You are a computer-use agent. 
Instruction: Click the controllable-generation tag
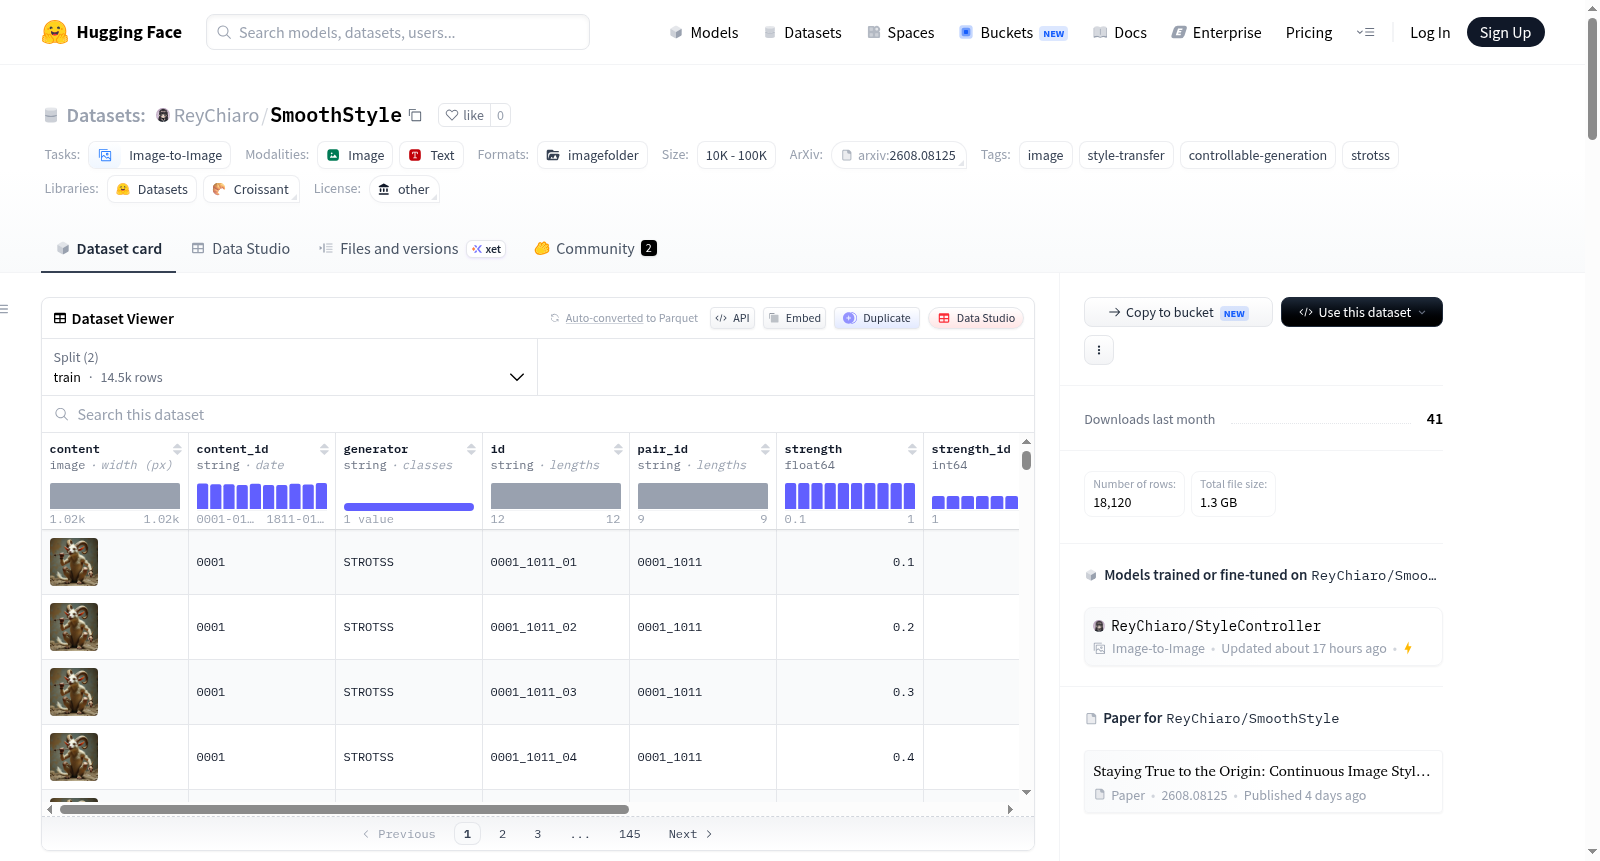click(1257, 155)
